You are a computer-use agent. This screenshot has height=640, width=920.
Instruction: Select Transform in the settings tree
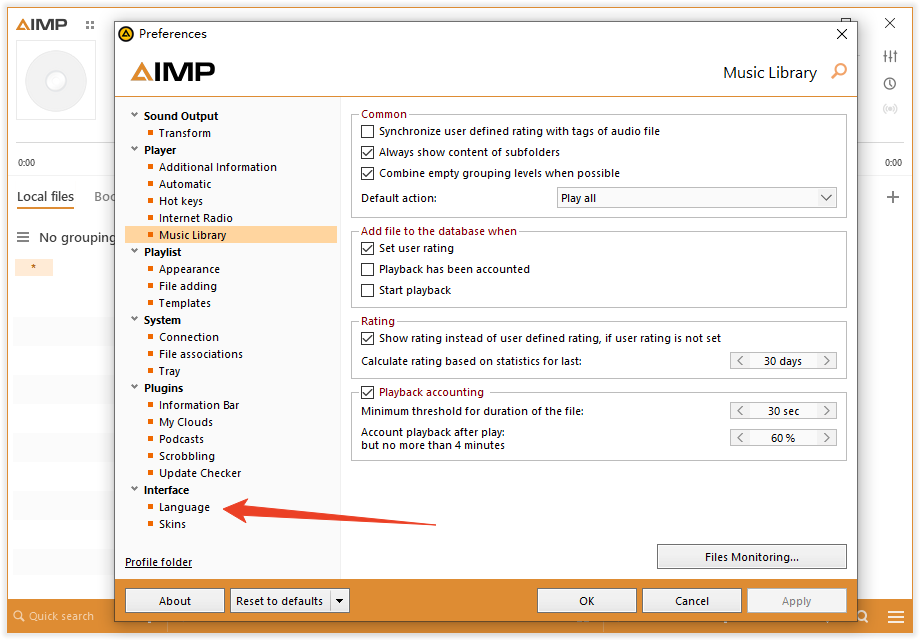pos(184,133)
